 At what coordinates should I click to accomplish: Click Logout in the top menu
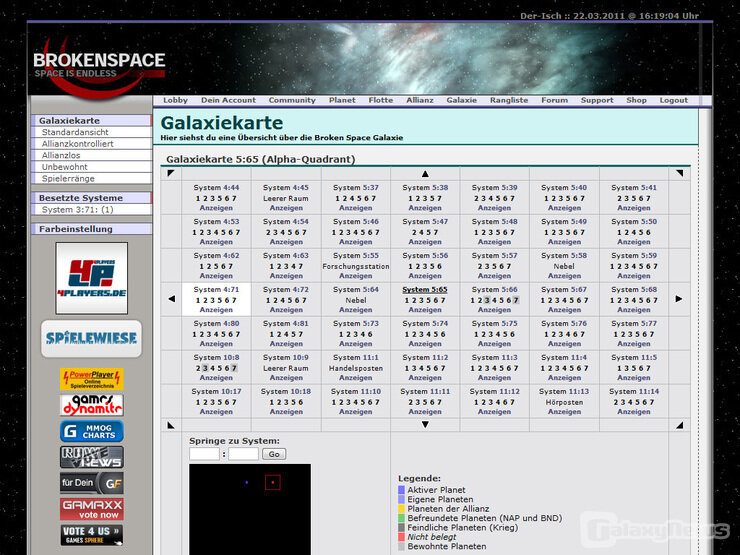pyautogui.click(x=673, y=100)
